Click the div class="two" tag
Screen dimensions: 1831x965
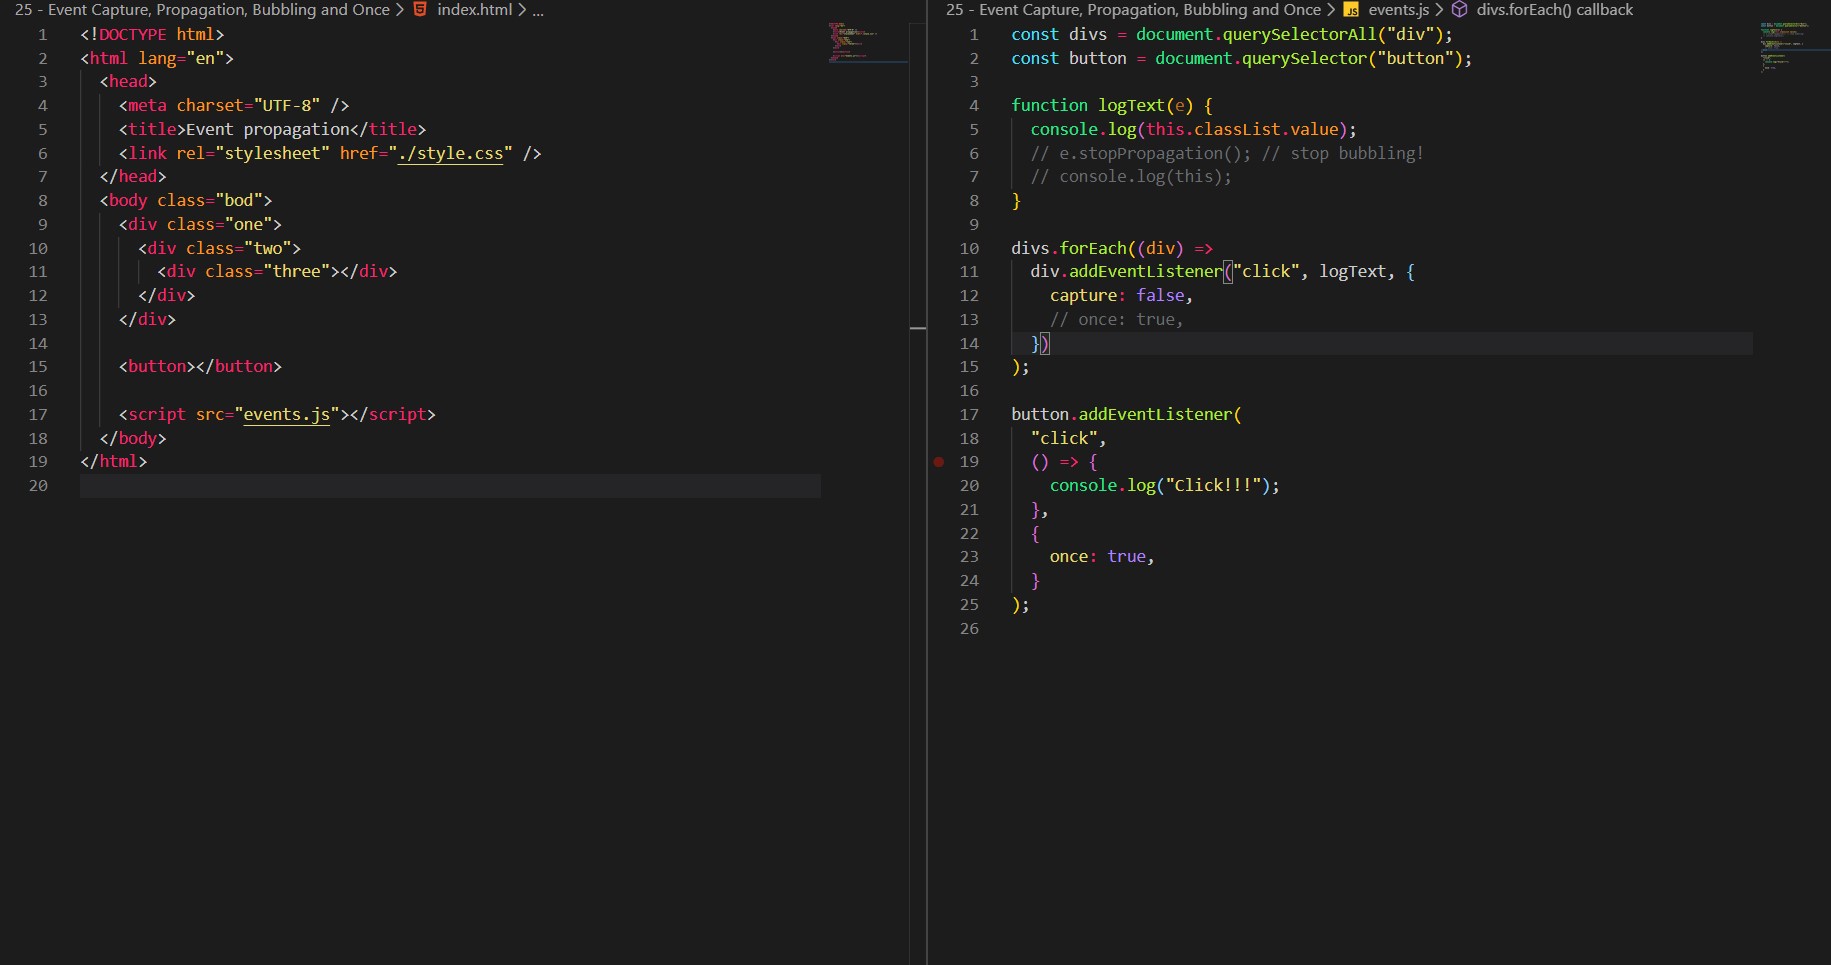(219, 248)
